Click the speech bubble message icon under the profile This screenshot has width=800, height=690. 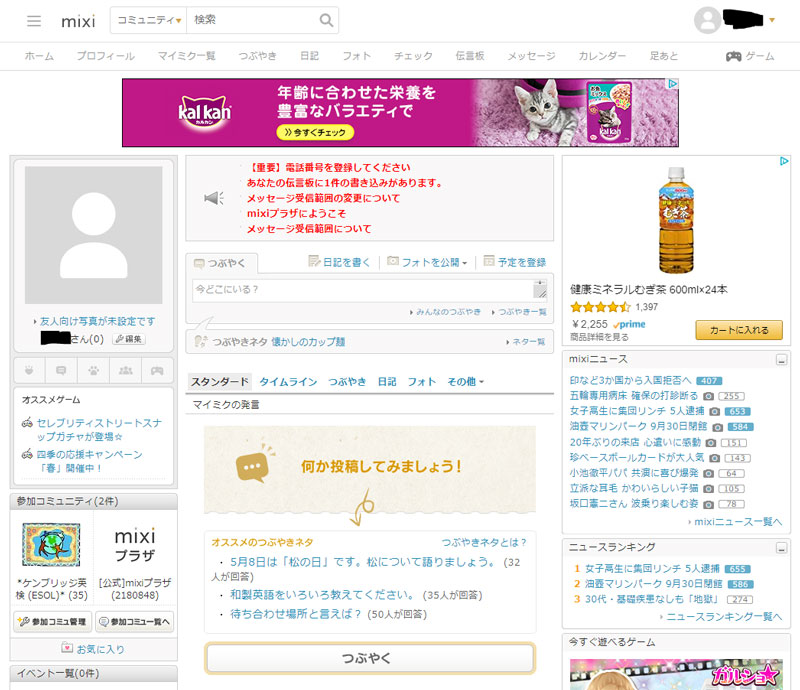coord(61,371)
